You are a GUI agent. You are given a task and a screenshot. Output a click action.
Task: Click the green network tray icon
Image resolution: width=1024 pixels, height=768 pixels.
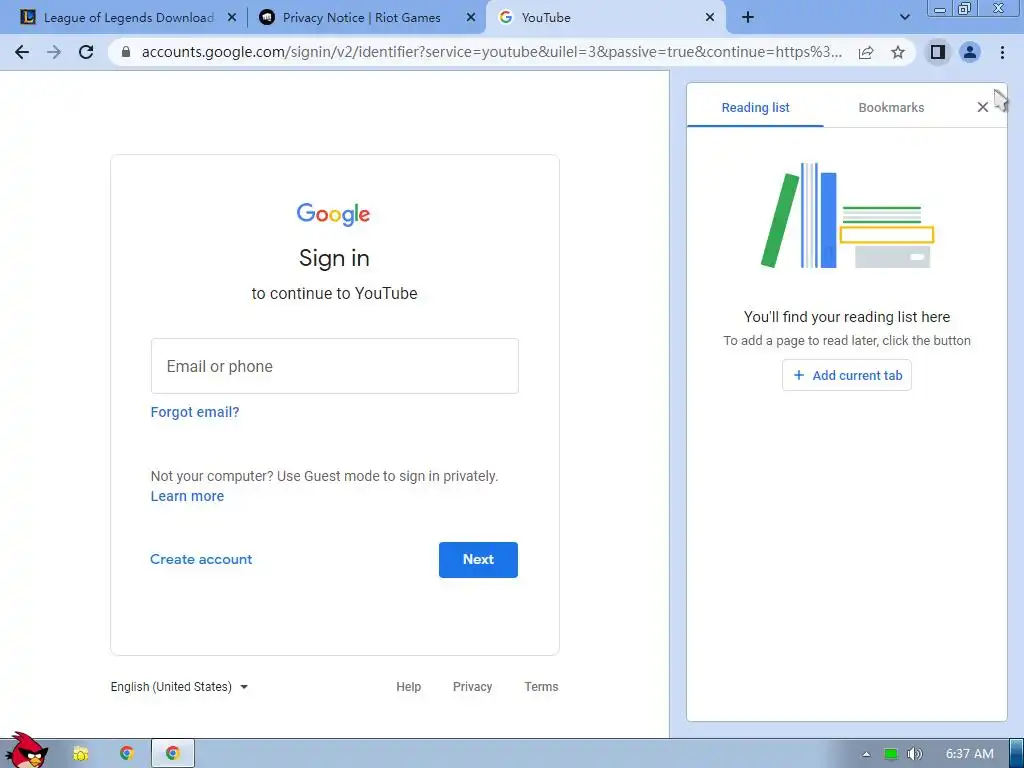click(890, 754)
